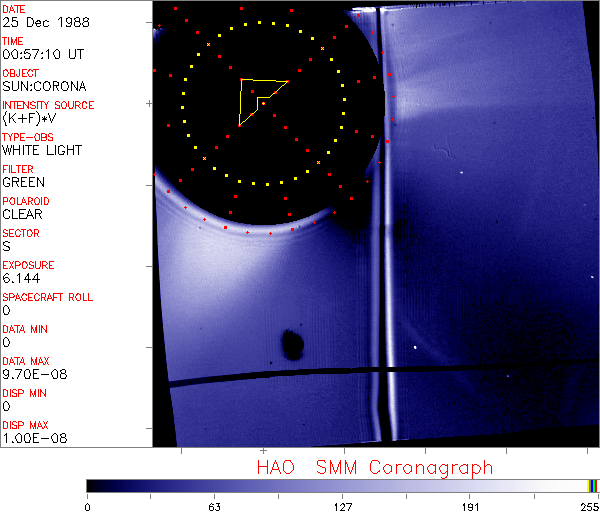This screenshot has height=512, width=600.
Task: Select the 'WHITE LIGHT' observation type
Action: point(40,151)
